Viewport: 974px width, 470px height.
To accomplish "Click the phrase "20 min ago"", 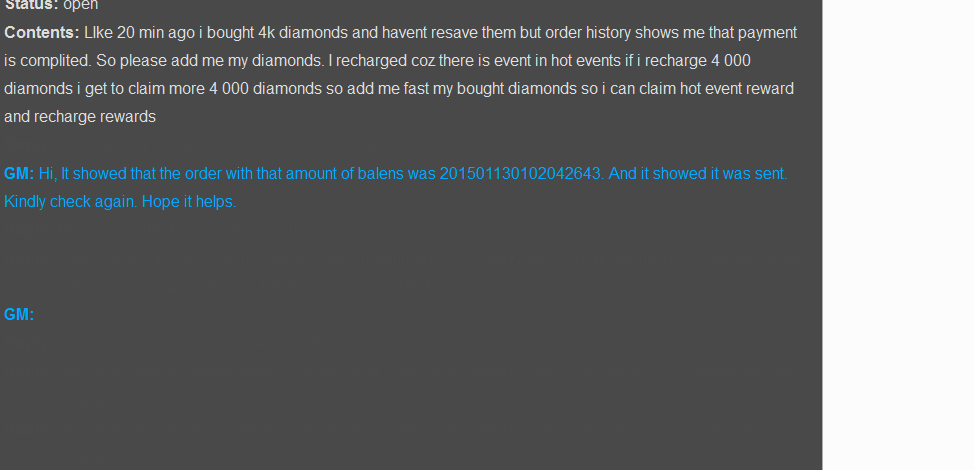I will 158,32.
